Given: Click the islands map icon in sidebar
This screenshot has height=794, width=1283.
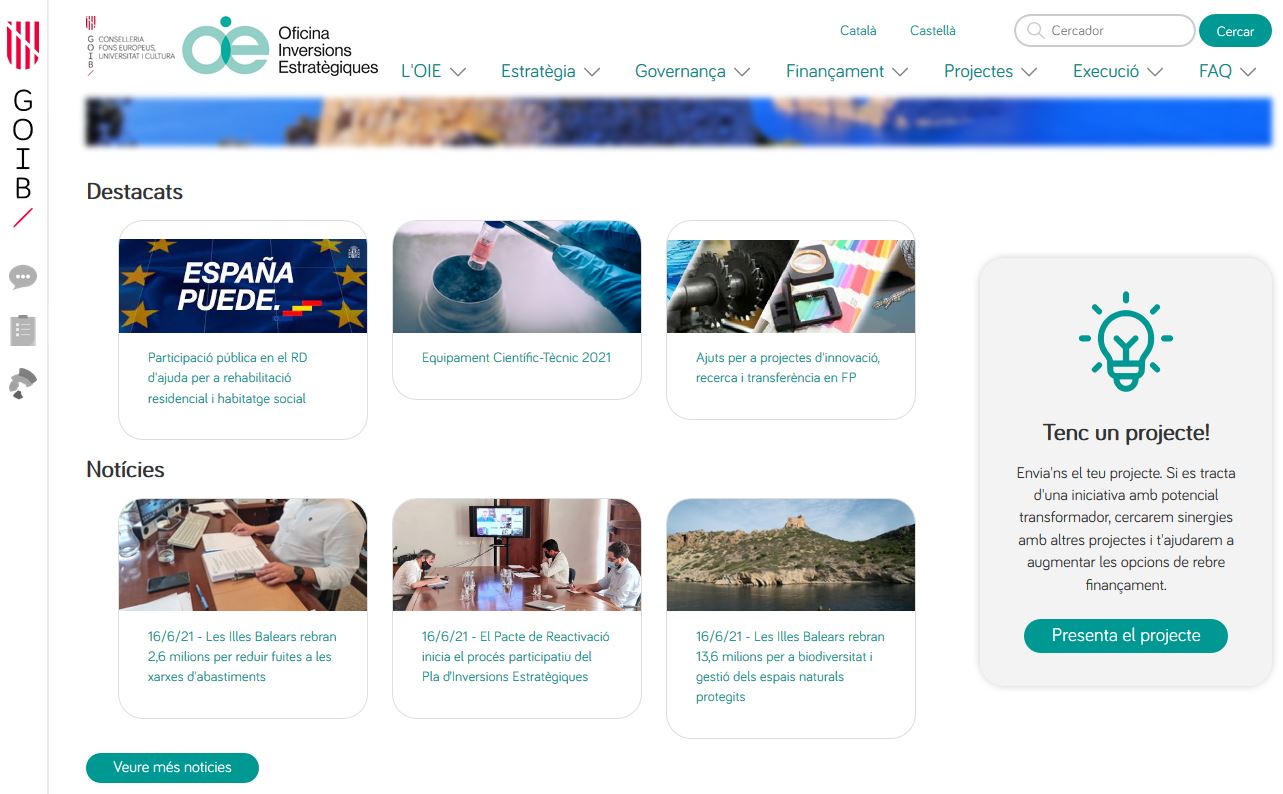Looking at the screenshot, I should (23, 384).
